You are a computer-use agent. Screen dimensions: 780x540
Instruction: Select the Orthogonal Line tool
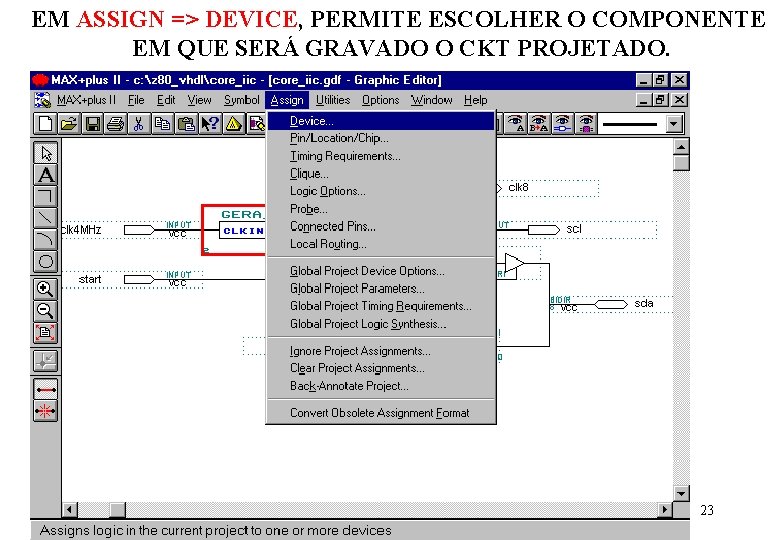coord(46,196)
